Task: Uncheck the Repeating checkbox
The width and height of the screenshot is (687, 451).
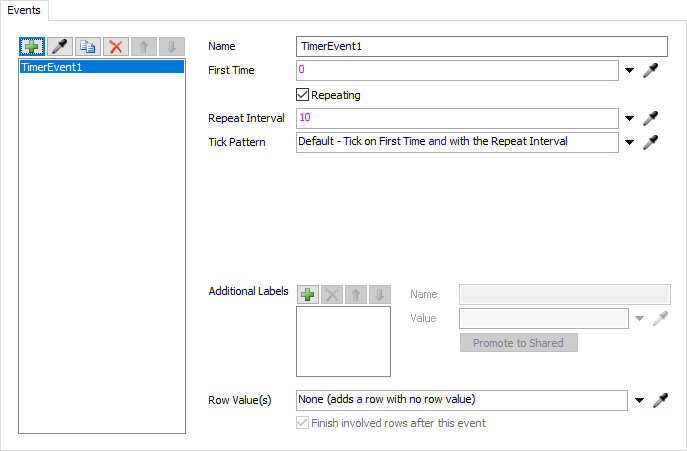Action: click(304, 95)
